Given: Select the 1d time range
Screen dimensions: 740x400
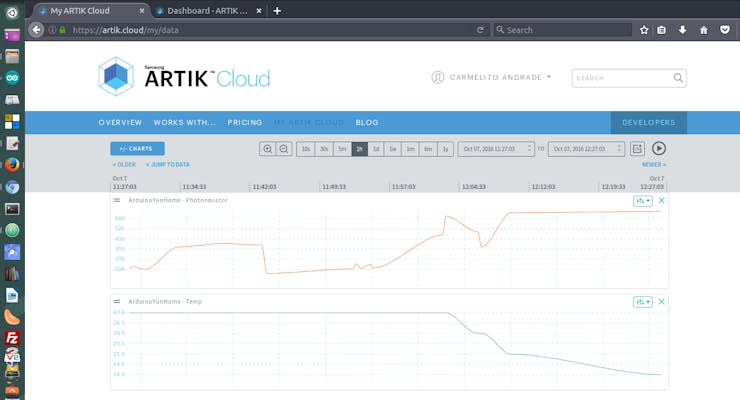Looking at the screenshot, I should point(376,149).
